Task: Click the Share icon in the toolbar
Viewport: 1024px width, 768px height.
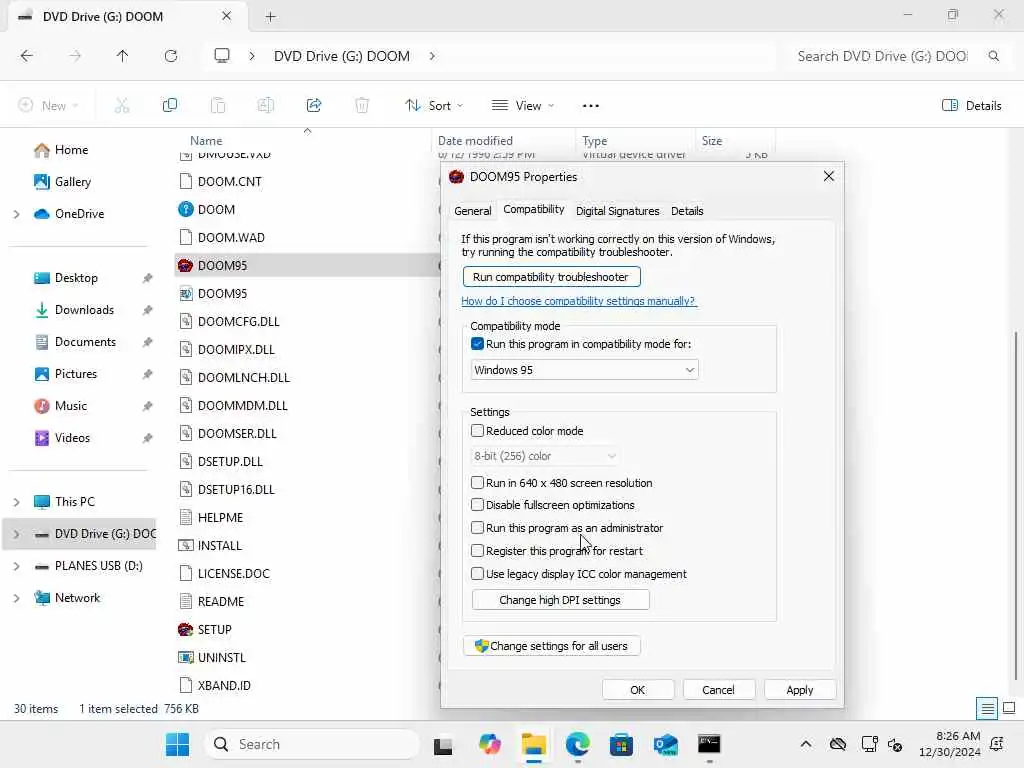Action: 314,105
